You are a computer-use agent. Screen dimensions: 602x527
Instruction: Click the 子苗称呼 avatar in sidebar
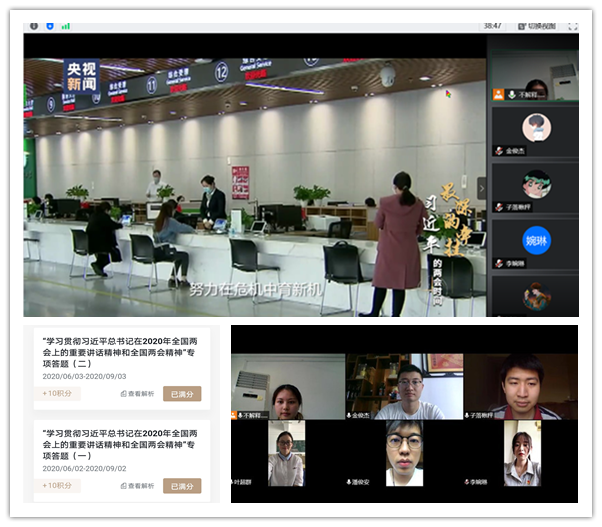(536, 184)
